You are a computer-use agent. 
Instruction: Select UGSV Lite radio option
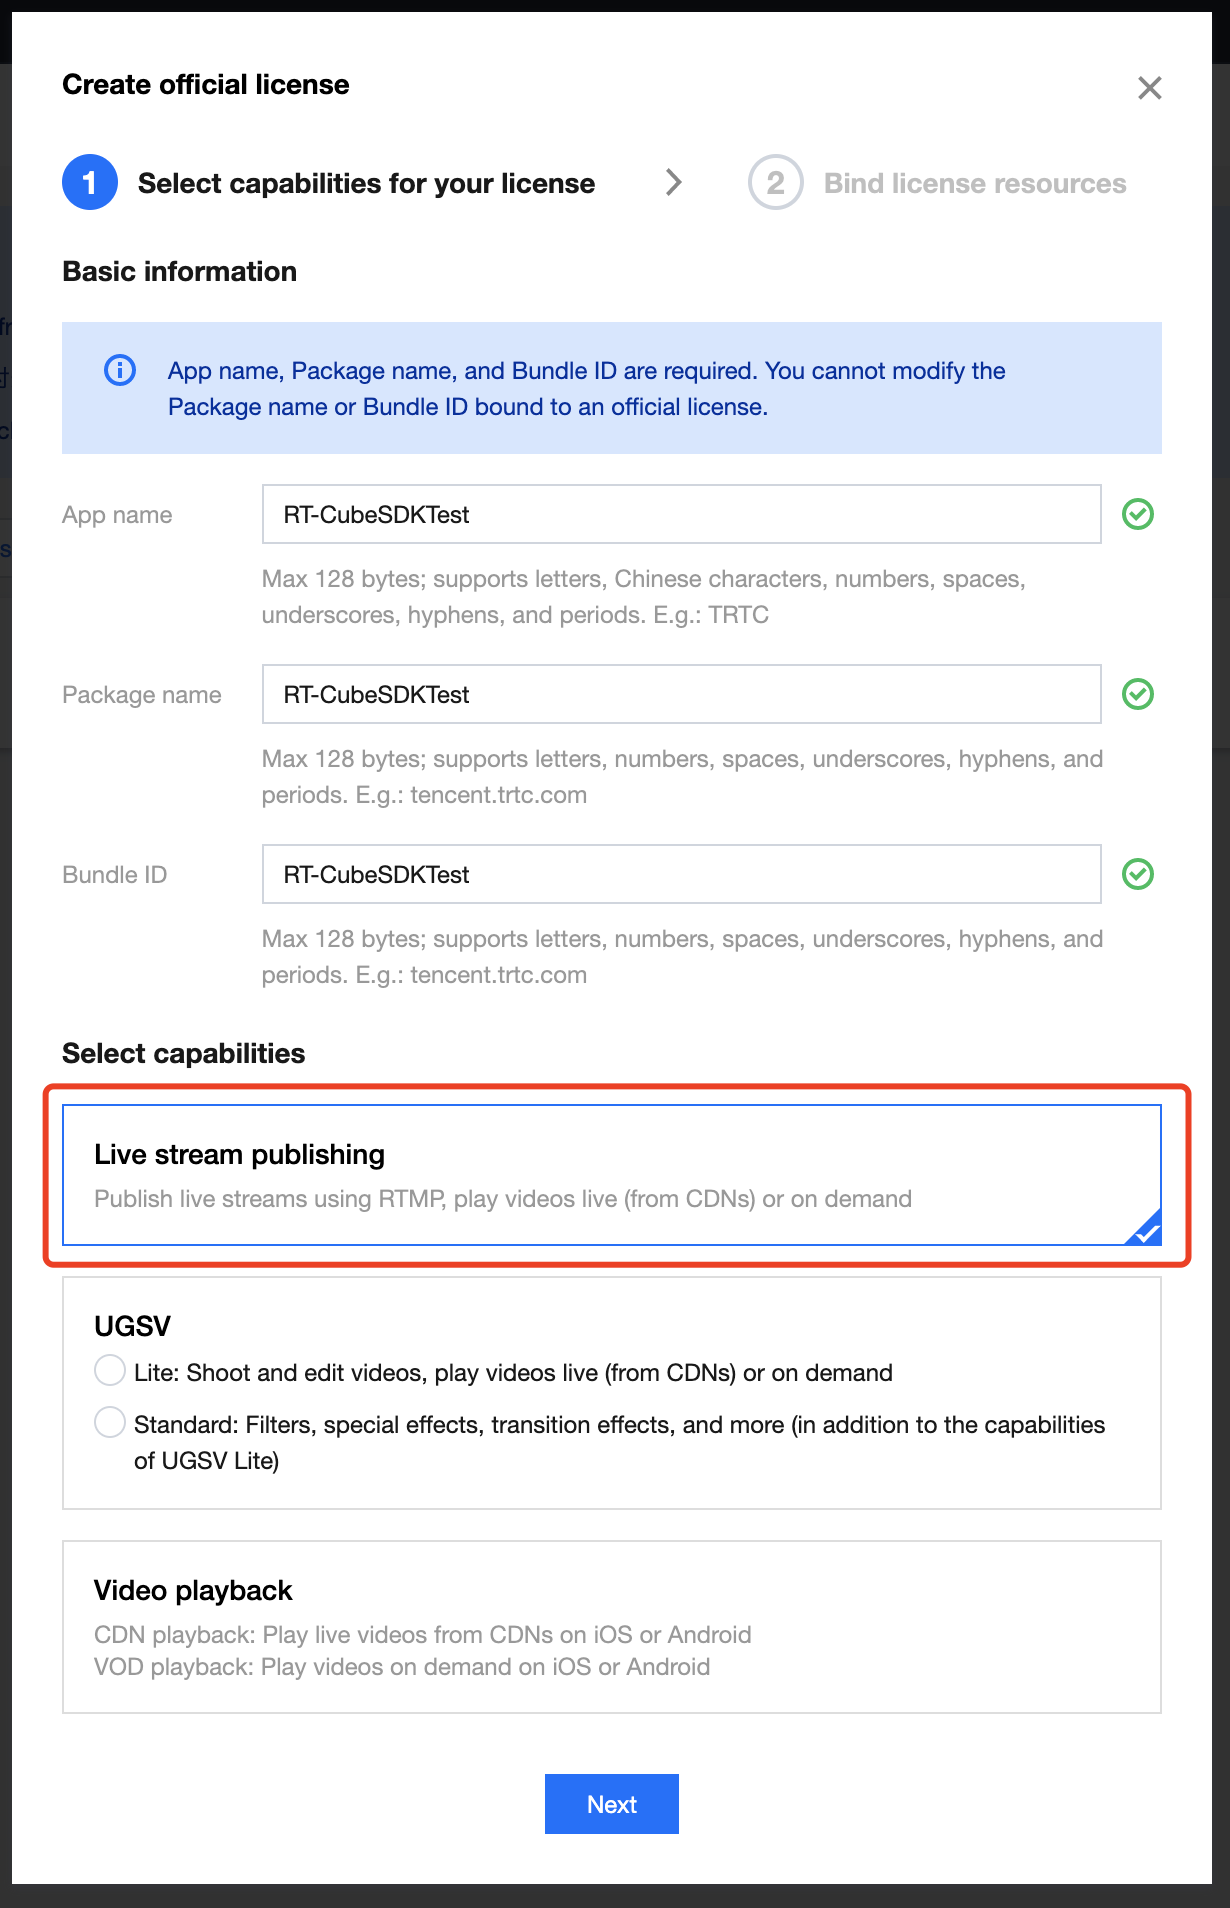click(110, 1370)
